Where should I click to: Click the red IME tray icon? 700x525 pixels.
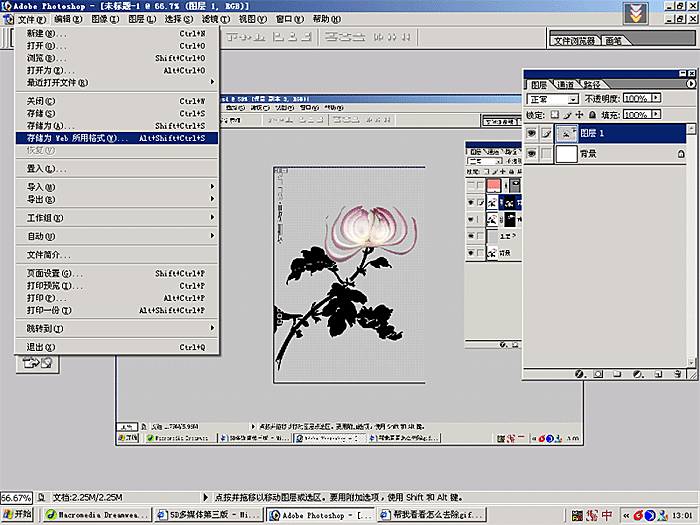(592, 515)
